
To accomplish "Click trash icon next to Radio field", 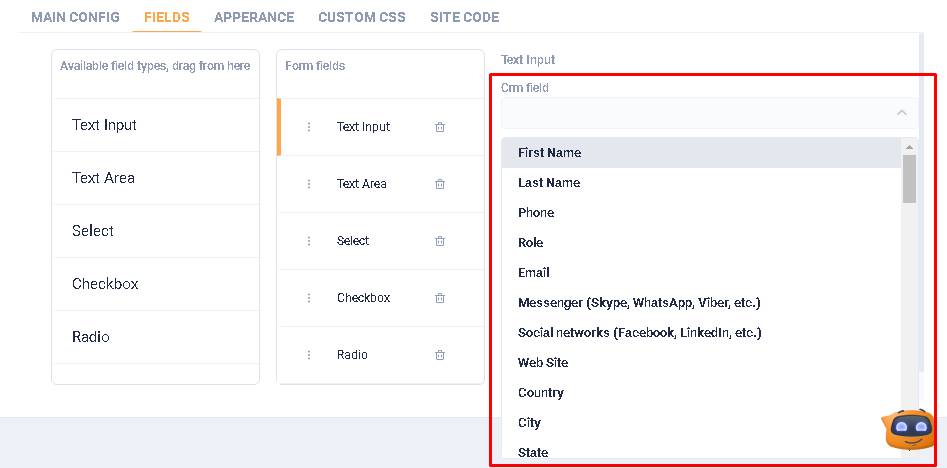I will point(440,355).
